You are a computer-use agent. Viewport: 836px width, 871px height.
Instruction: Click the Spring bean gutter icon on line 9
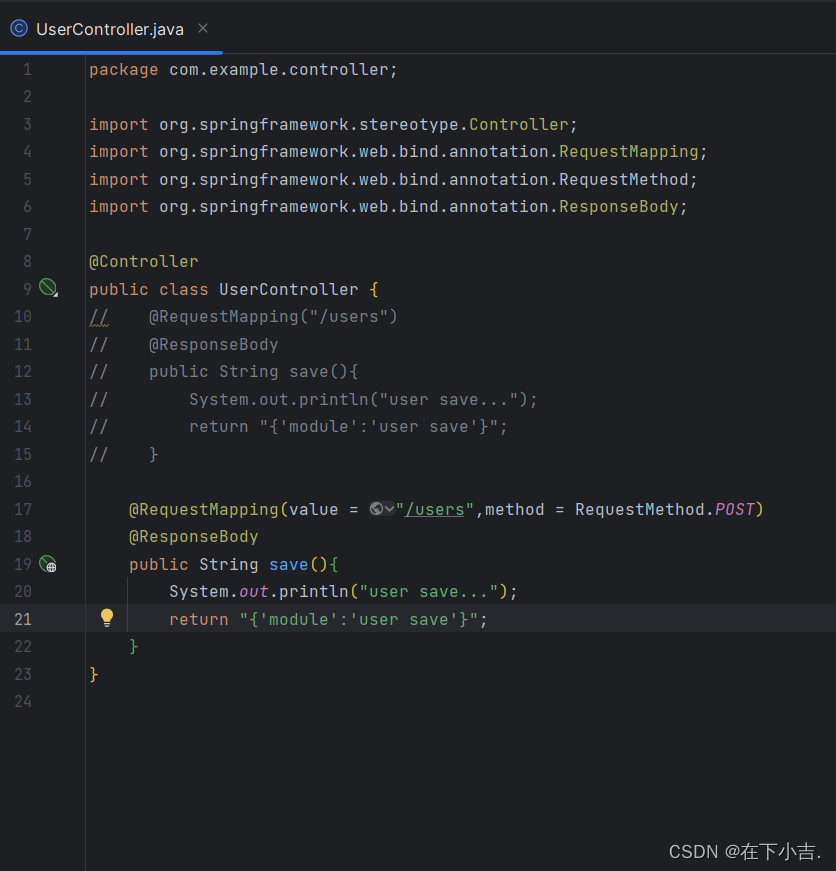[48, 288]
